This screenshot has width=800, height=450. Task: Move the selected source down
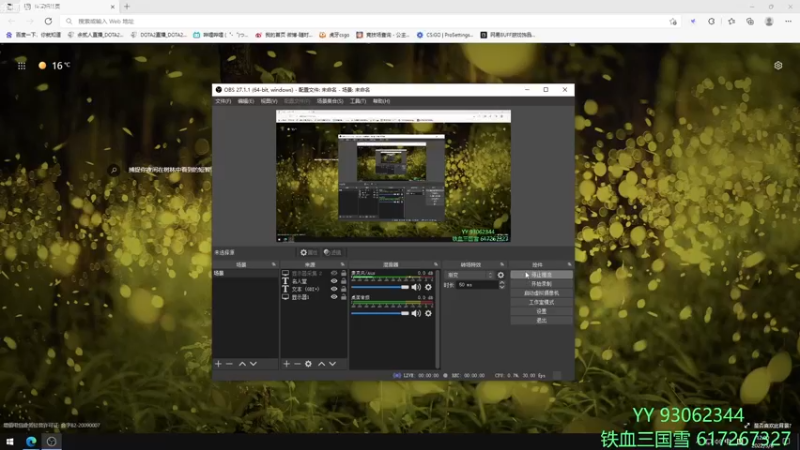[333, 364]
